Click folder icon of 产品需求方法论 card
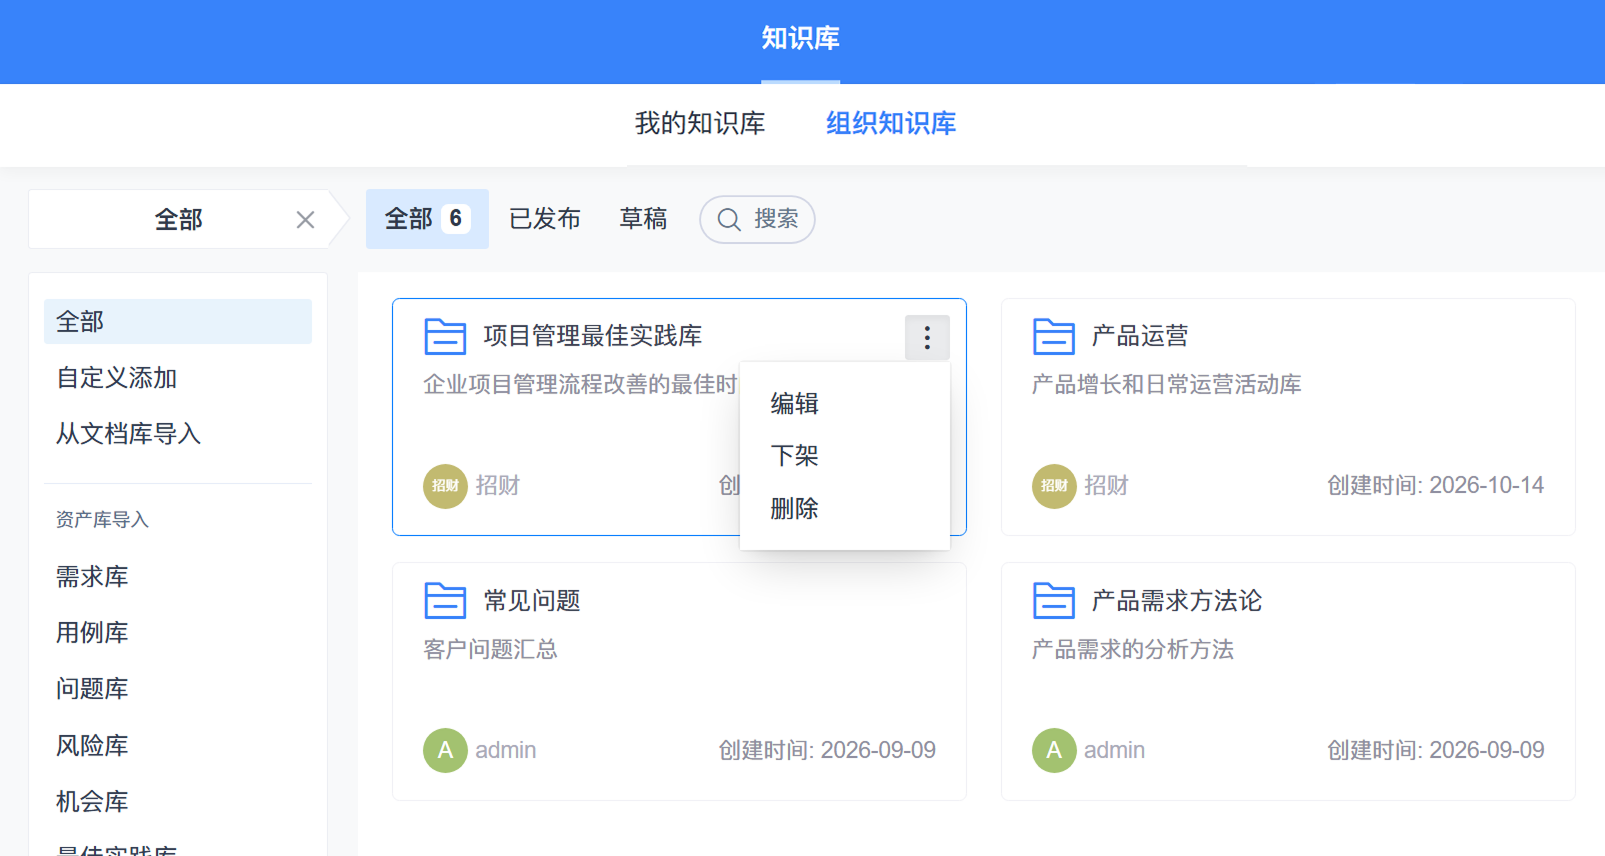The height and width of the screenshot is (856, 1605). [1054, 601]
